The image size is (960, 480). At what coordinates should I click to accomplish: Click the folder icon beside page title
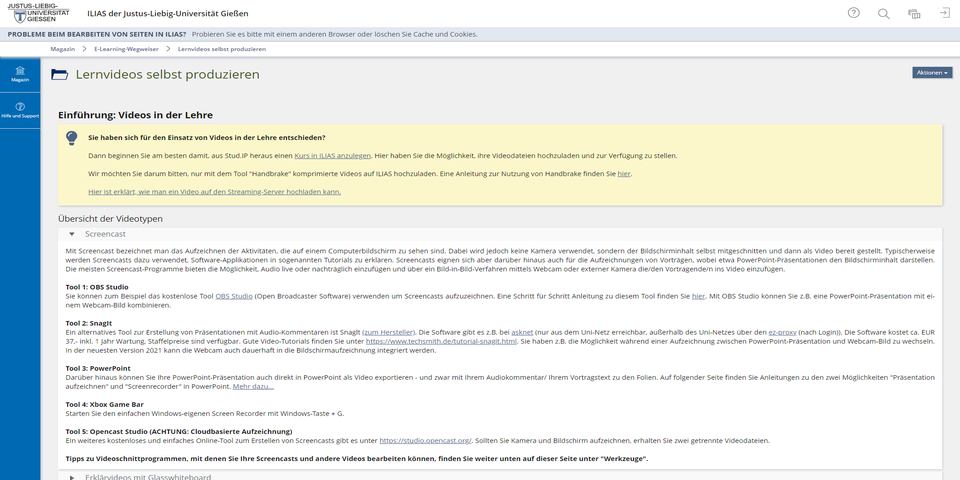[x=59, y=75]
